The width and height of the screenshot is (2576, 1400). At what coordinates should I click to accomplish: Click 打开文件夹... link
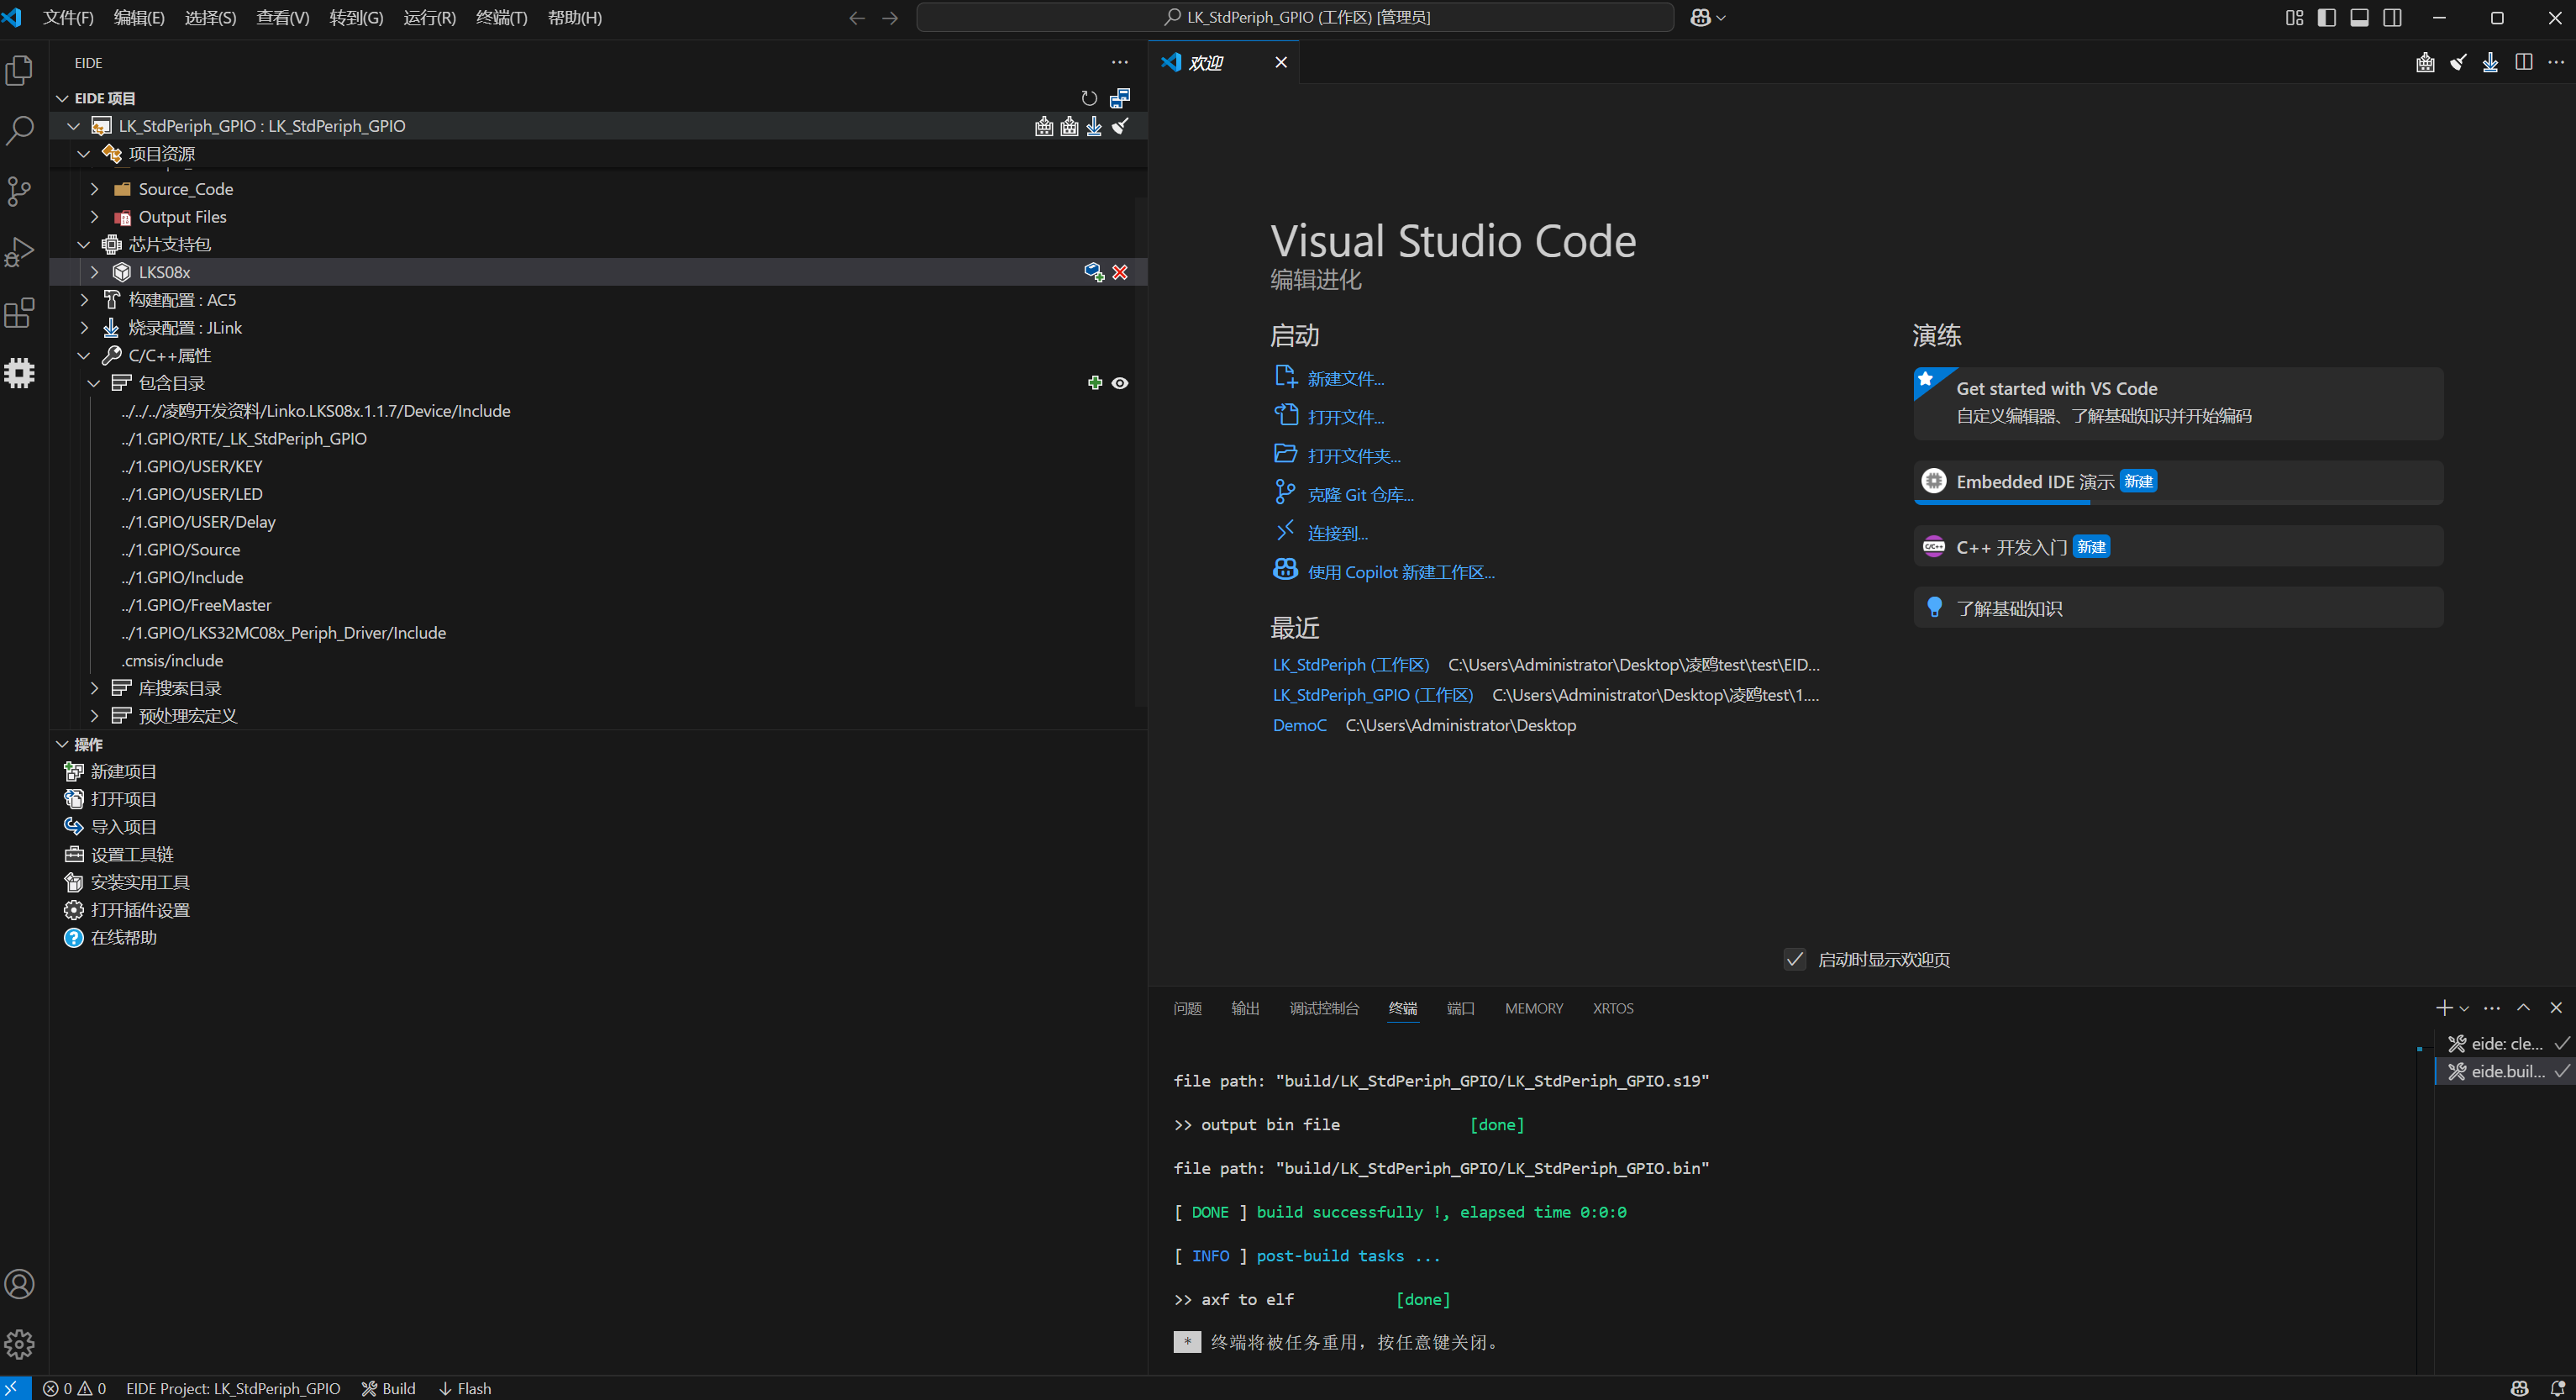(1354, 456)
